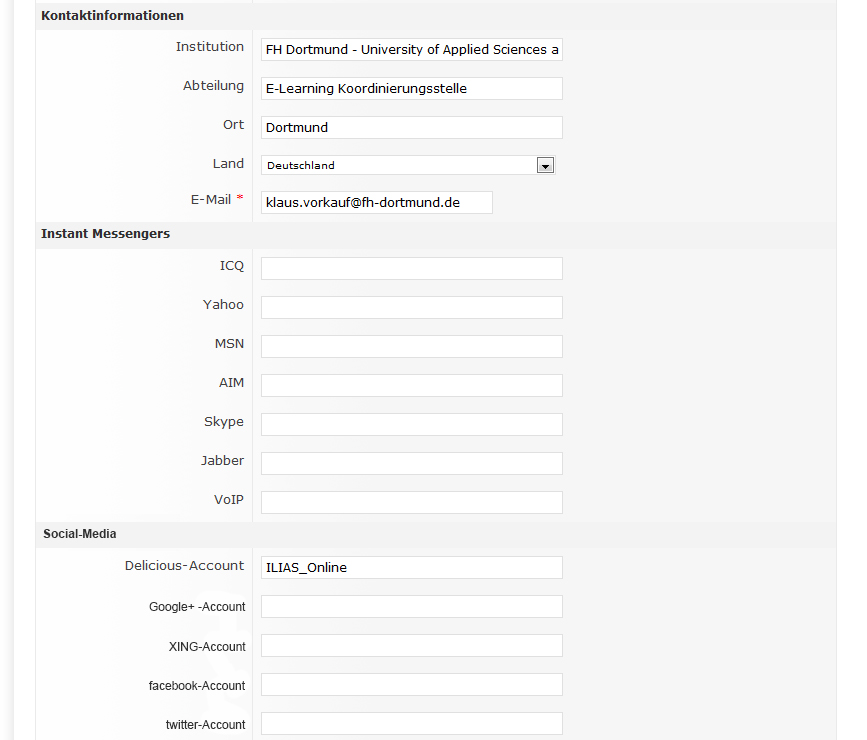
Task: Focus the XING-Account input
Action: 411,646
